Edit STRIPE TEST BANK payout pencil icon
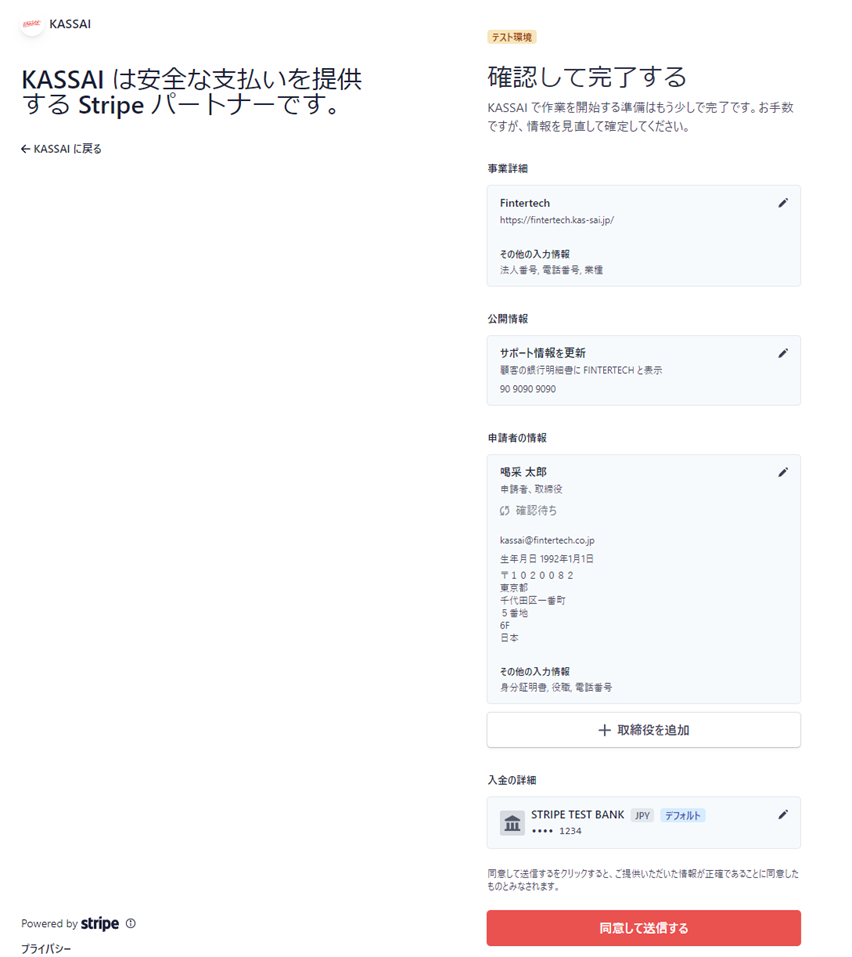Viewport: 852px width, 957px height. 783,815
